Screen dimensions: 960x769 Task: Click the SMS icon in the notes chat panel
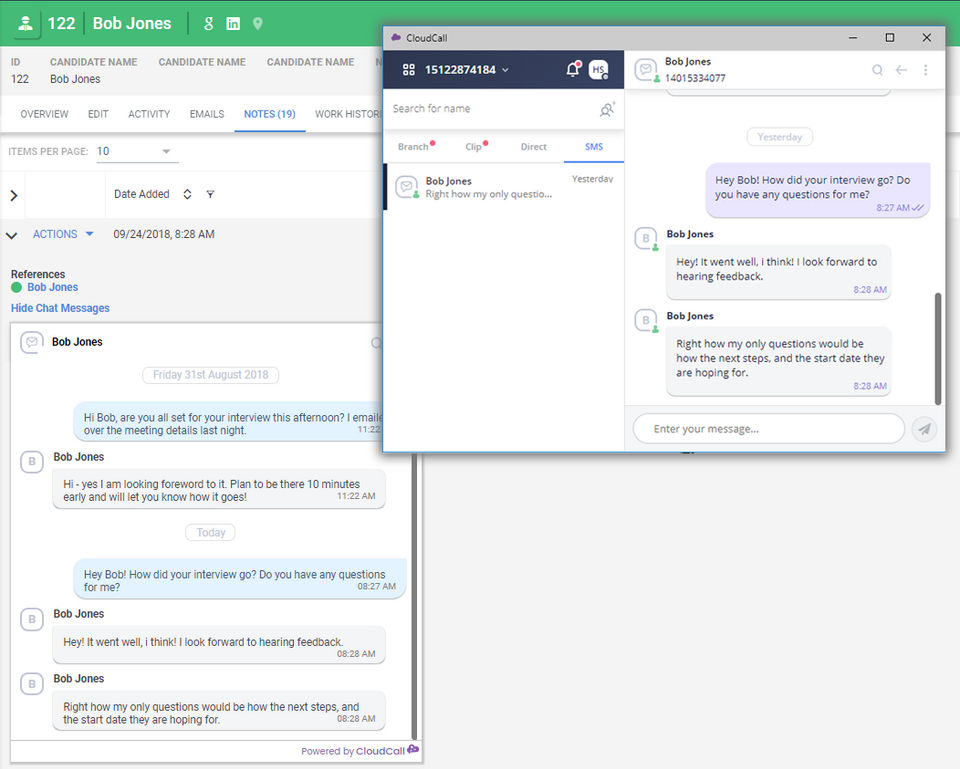click(x=32, y=342)
